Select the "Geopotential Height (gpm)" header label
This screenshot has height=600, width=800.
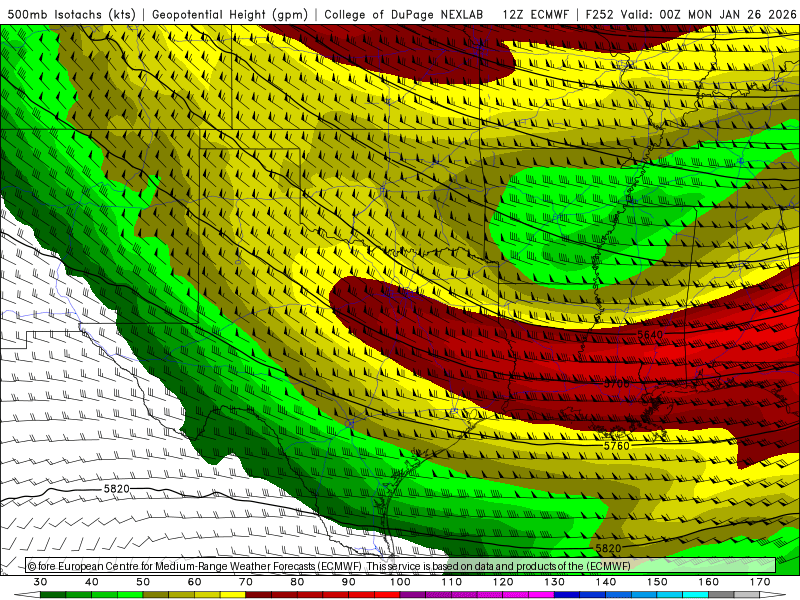click(230, 14)
